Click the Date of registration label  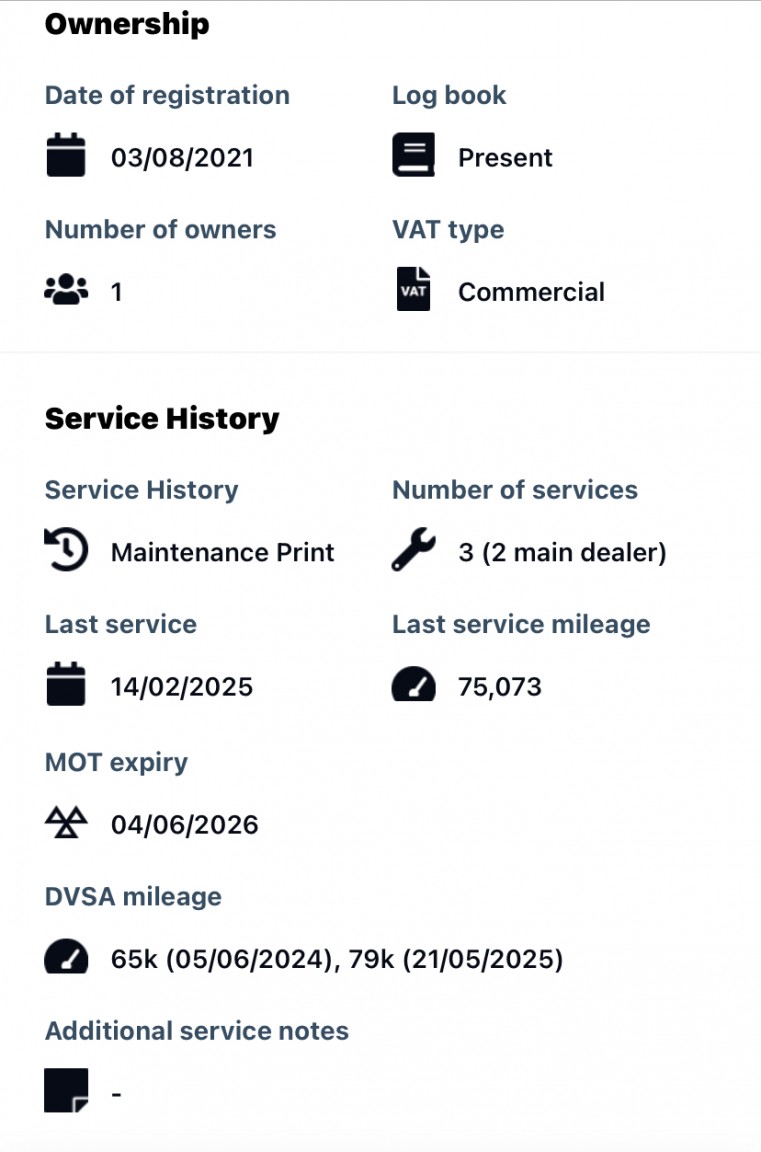(x=167, y=95)
